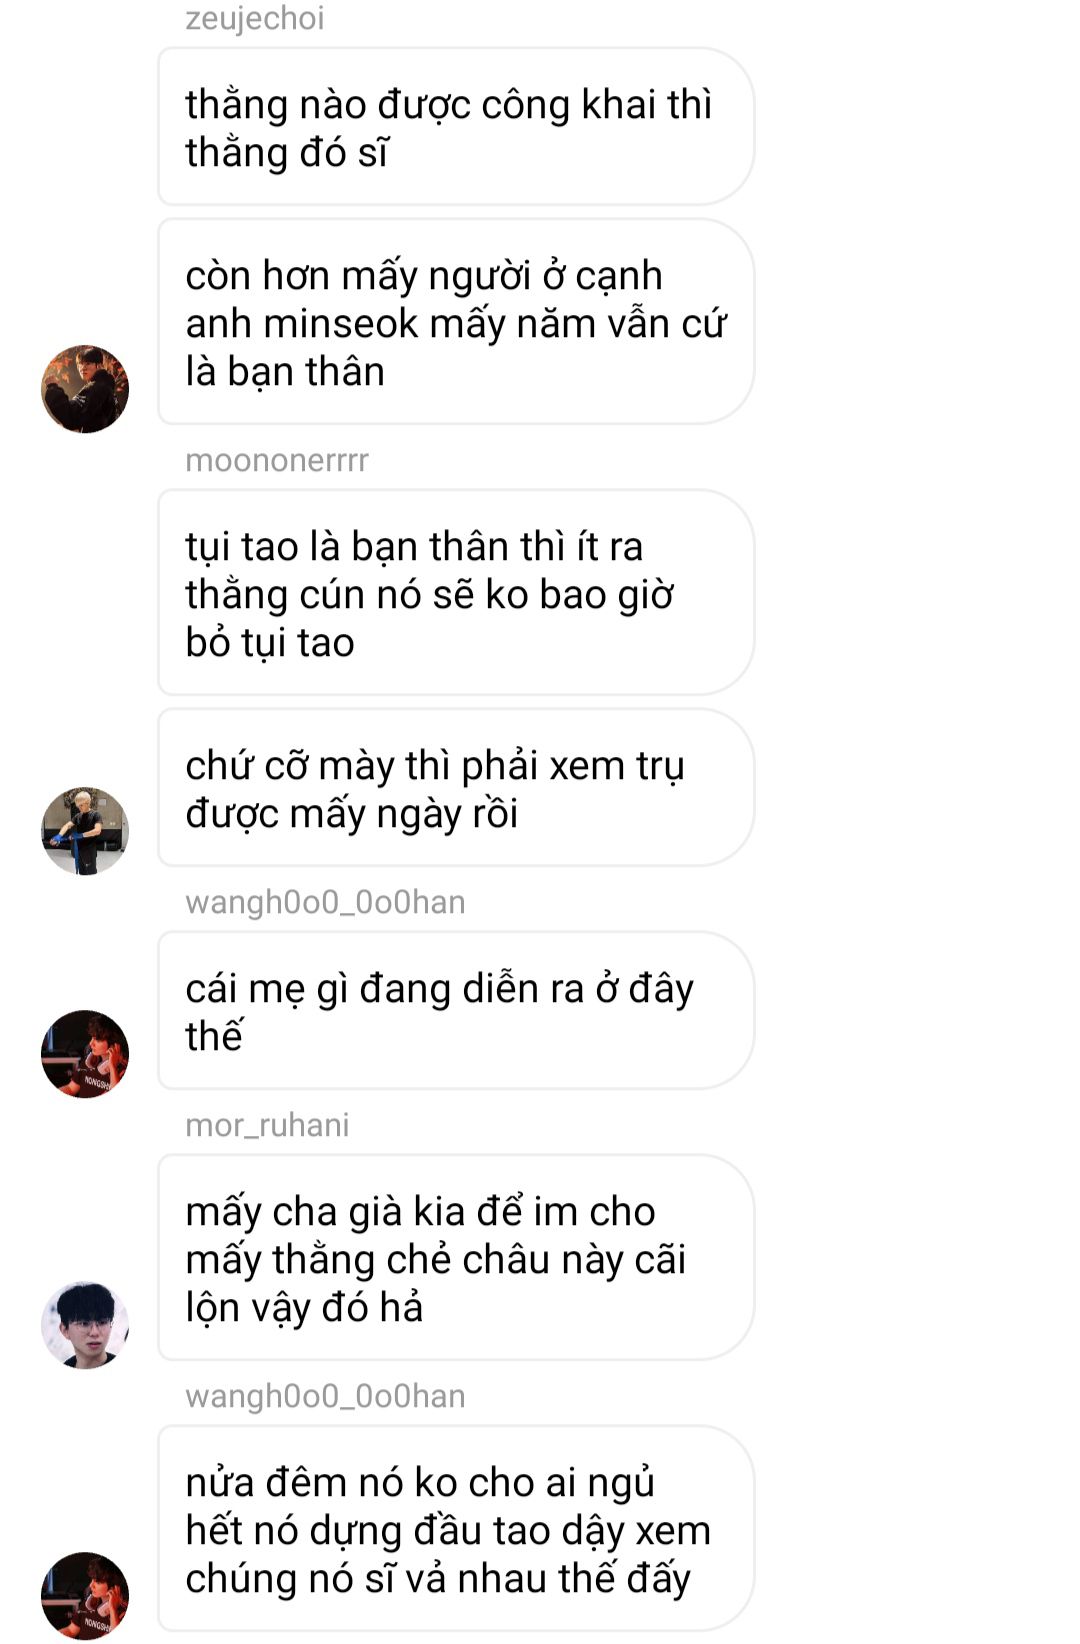Tap message 'chứ cỡ mày thì phải xem'

(455, 788)
